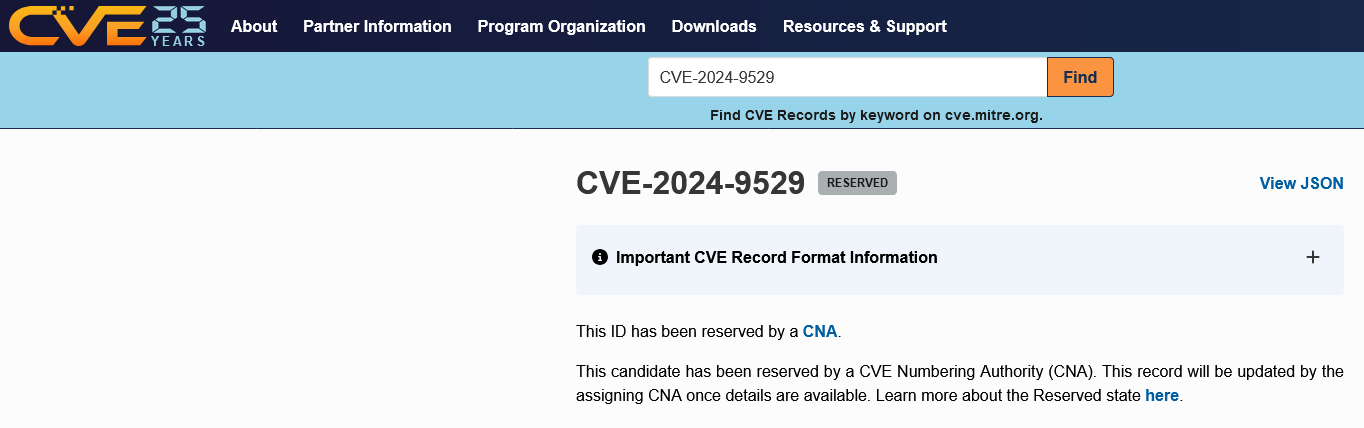Follow the CNA link
Screen dimensions: 1364x428
820,331
